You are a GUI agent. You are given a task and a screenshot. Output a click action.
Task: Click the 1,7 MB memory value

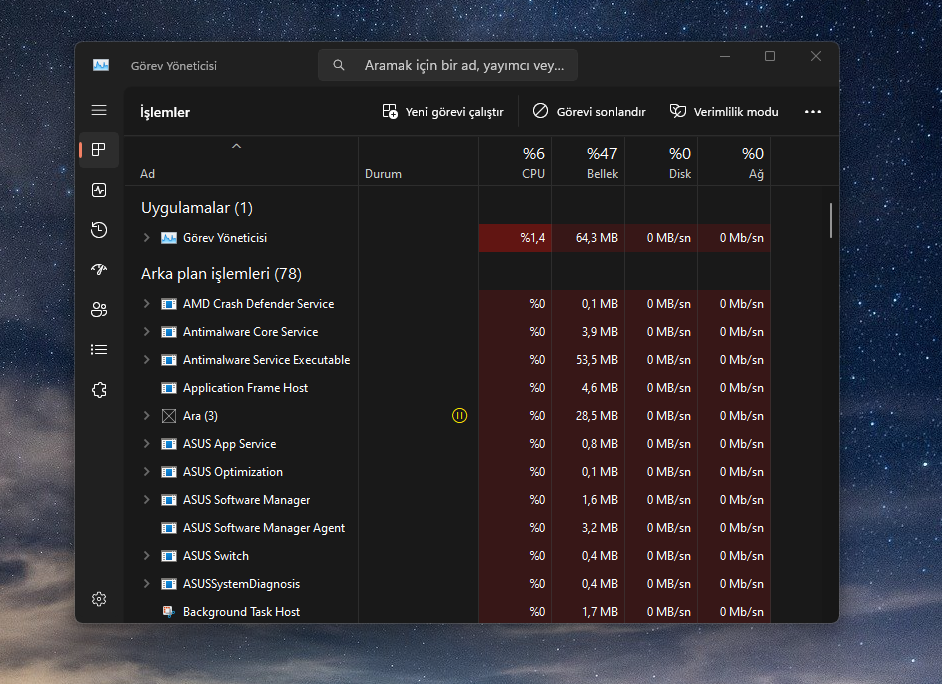coord(600,612)
